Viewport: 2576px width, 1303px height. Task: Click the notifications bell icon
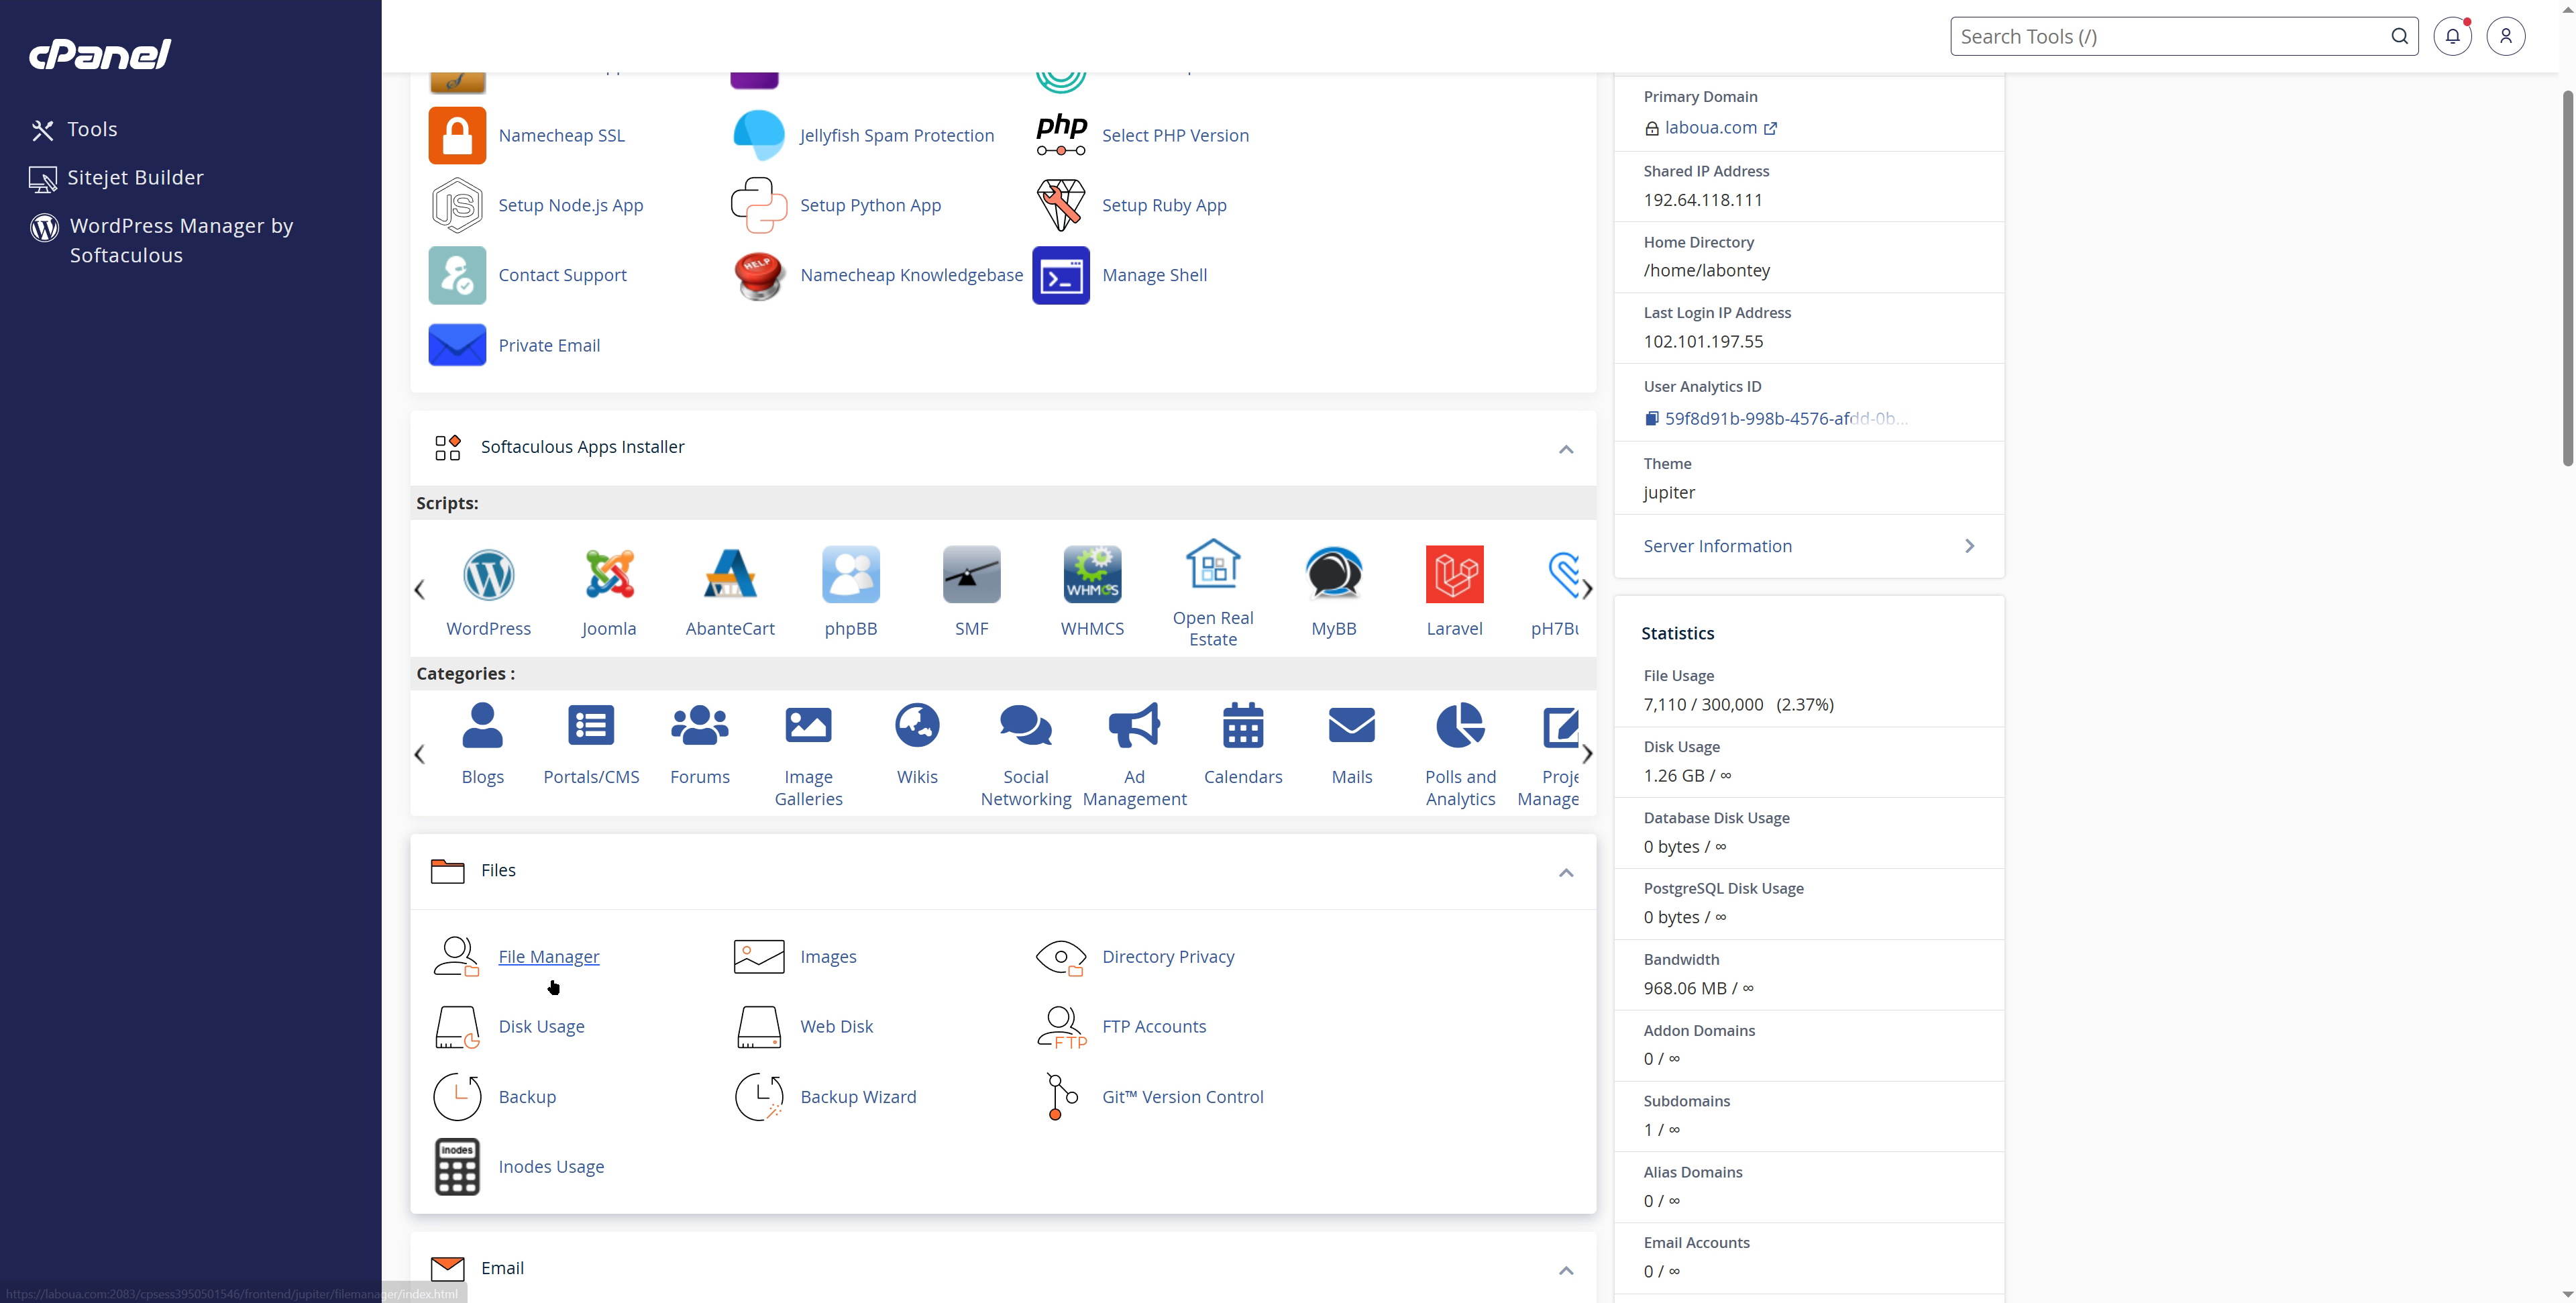click(x=2452, y=37)
